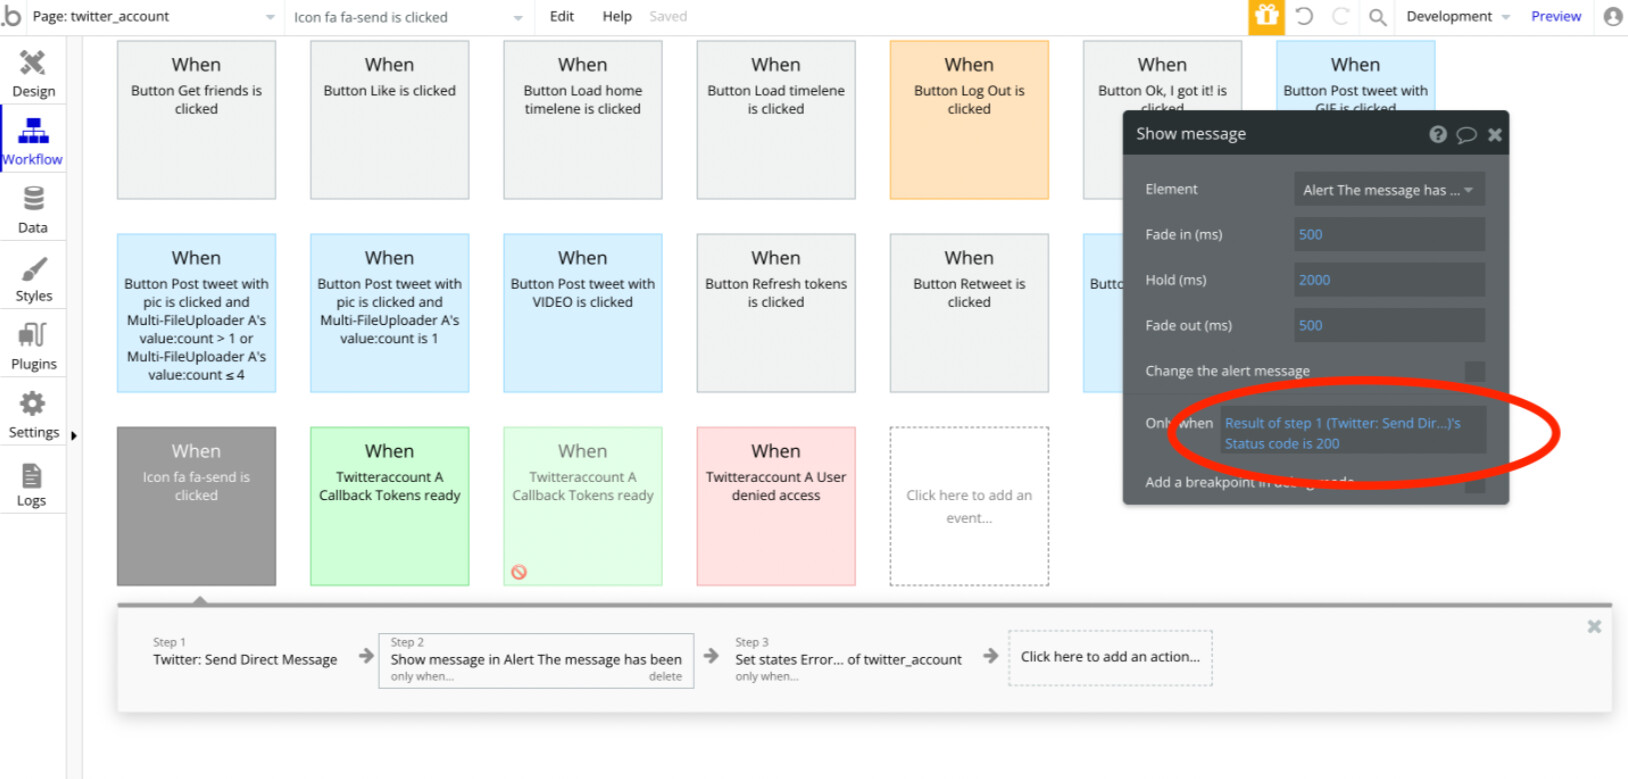The height and width of the screenshot is (779, 1628).
Task: Select event with value:count is 1
Action: pyautogui.click(x=389, y=313)
